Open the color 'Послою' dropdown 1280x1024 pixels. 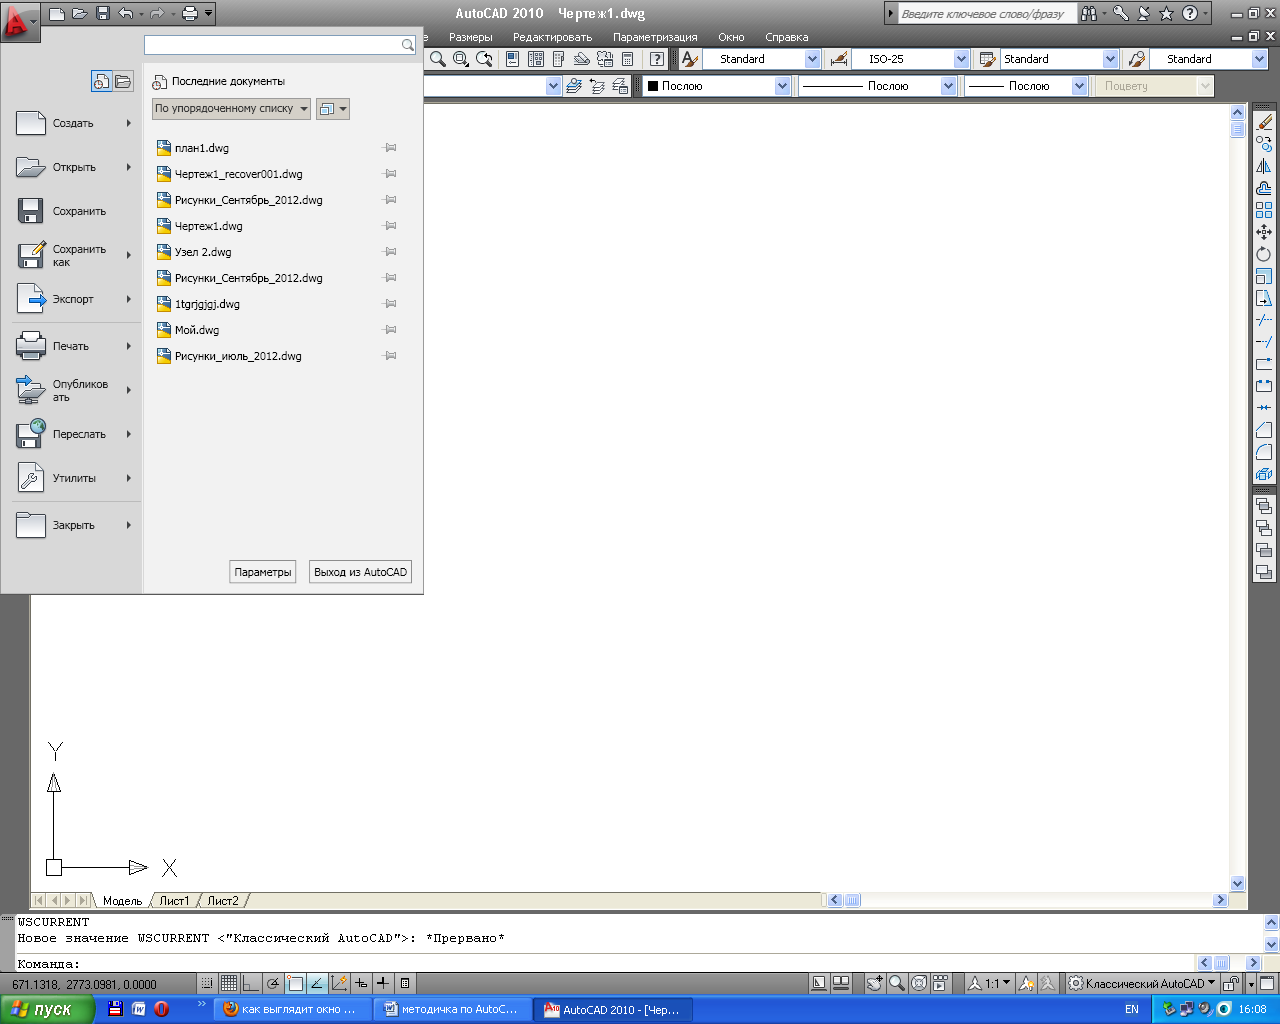pos(783,86)
